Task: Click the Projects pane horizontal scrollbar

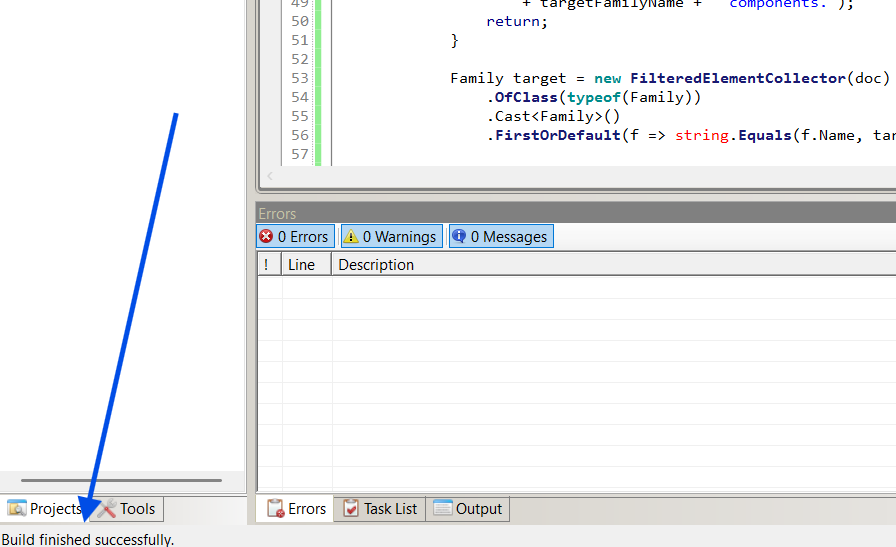Action: click(x=121, y=481)
